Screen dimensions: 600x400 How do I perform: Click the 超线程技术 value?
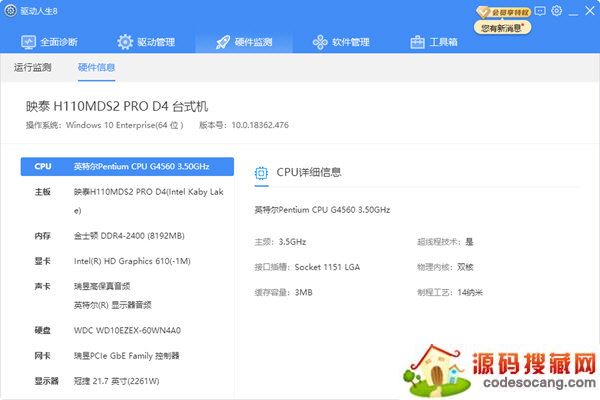tap(469, 242)
